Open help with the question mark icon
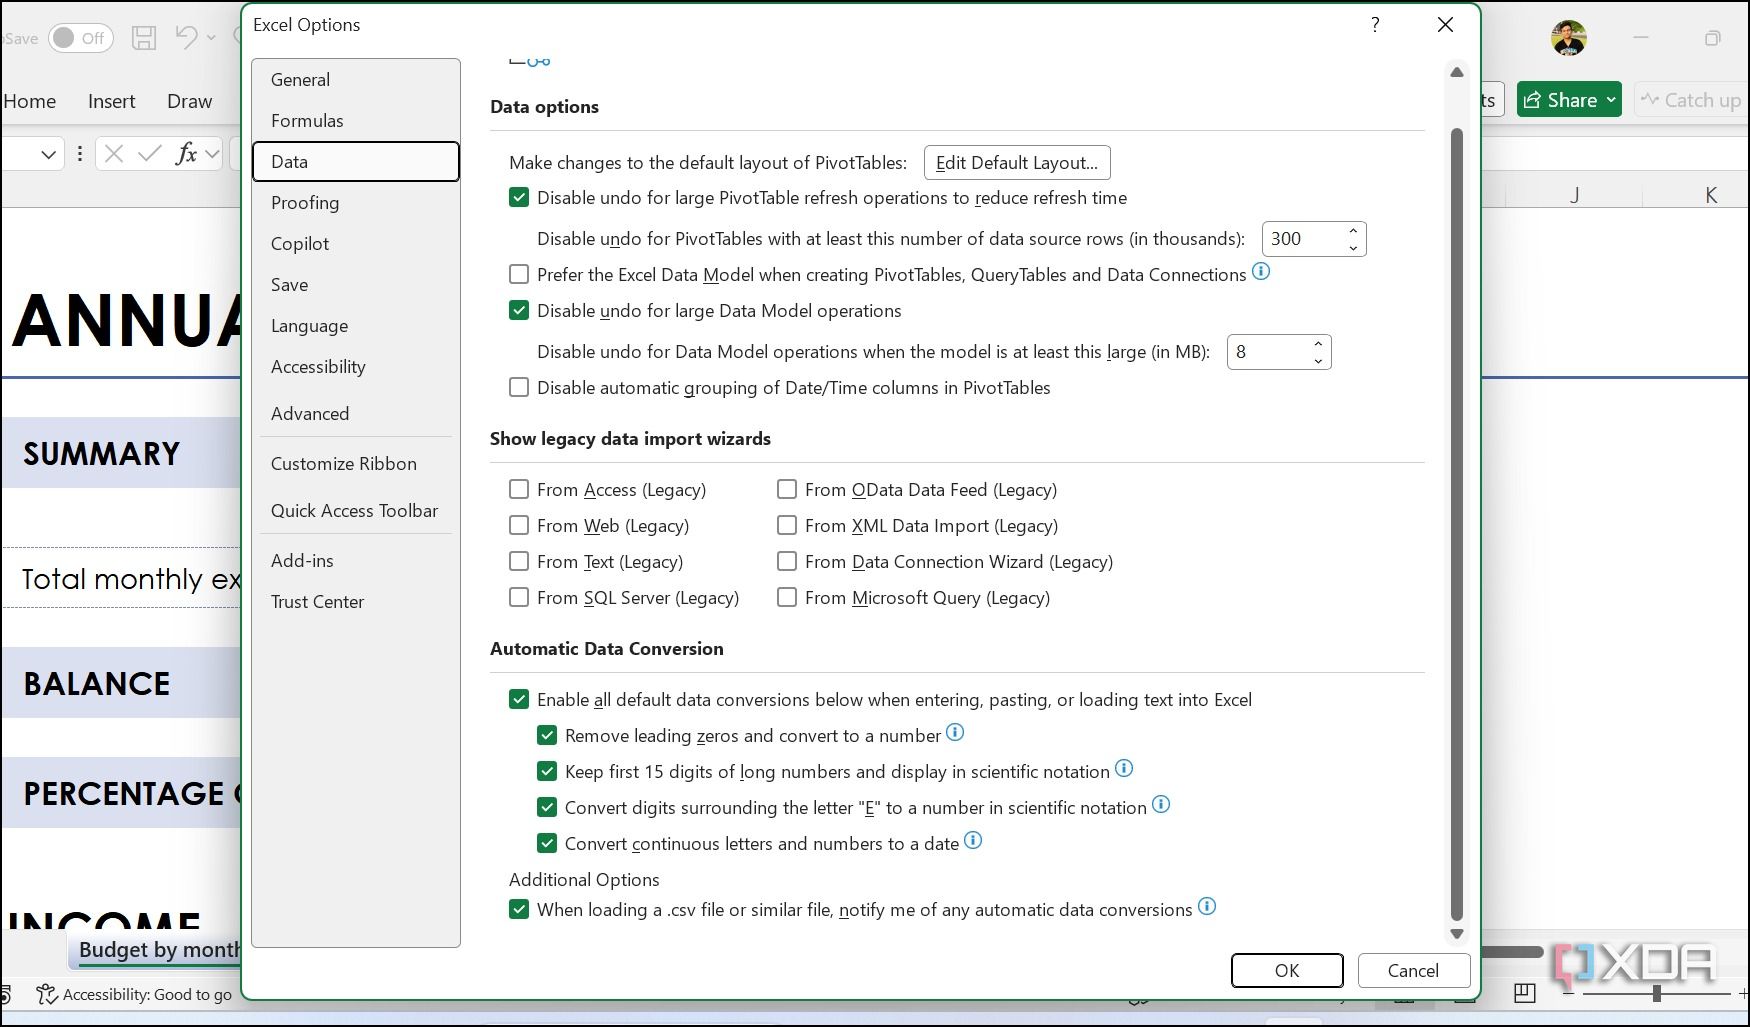1750x1027 pixels. point(1375,25)
